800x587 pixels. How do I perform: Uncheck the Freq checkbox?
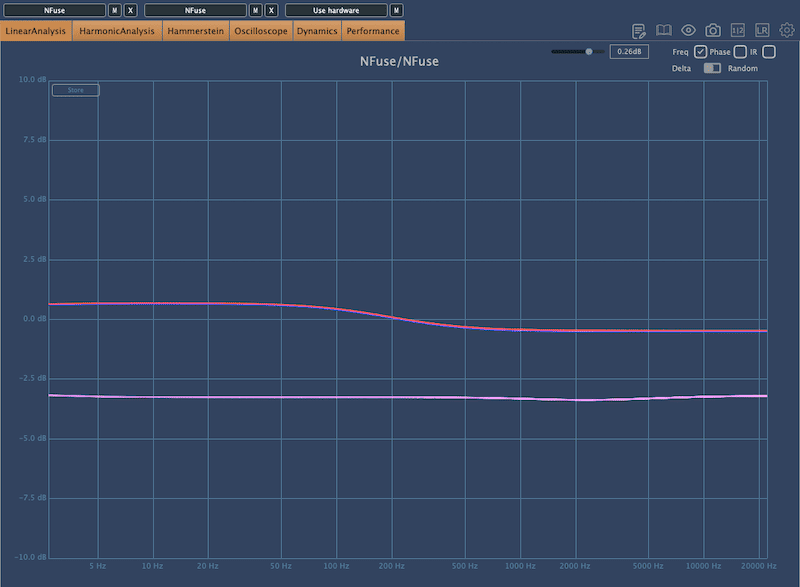700,52
